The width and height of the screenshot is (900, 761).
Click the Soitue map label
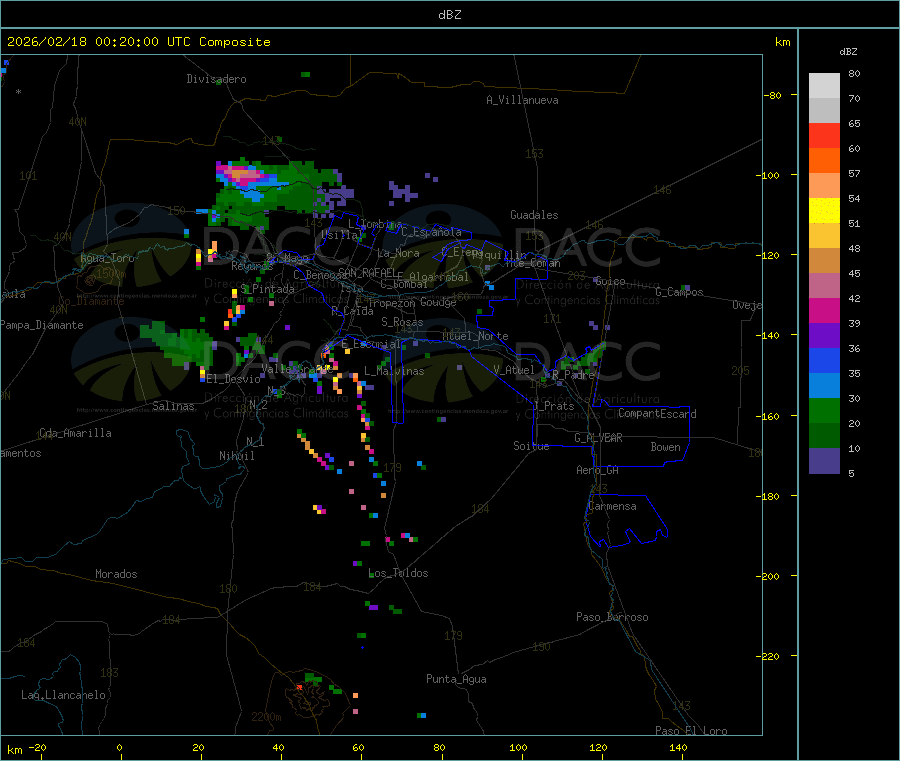532,446
